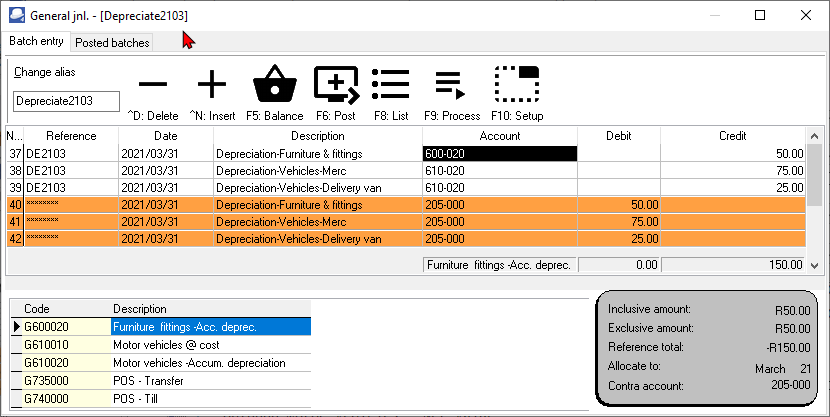Click the Change alias label

tap(45, 72)
